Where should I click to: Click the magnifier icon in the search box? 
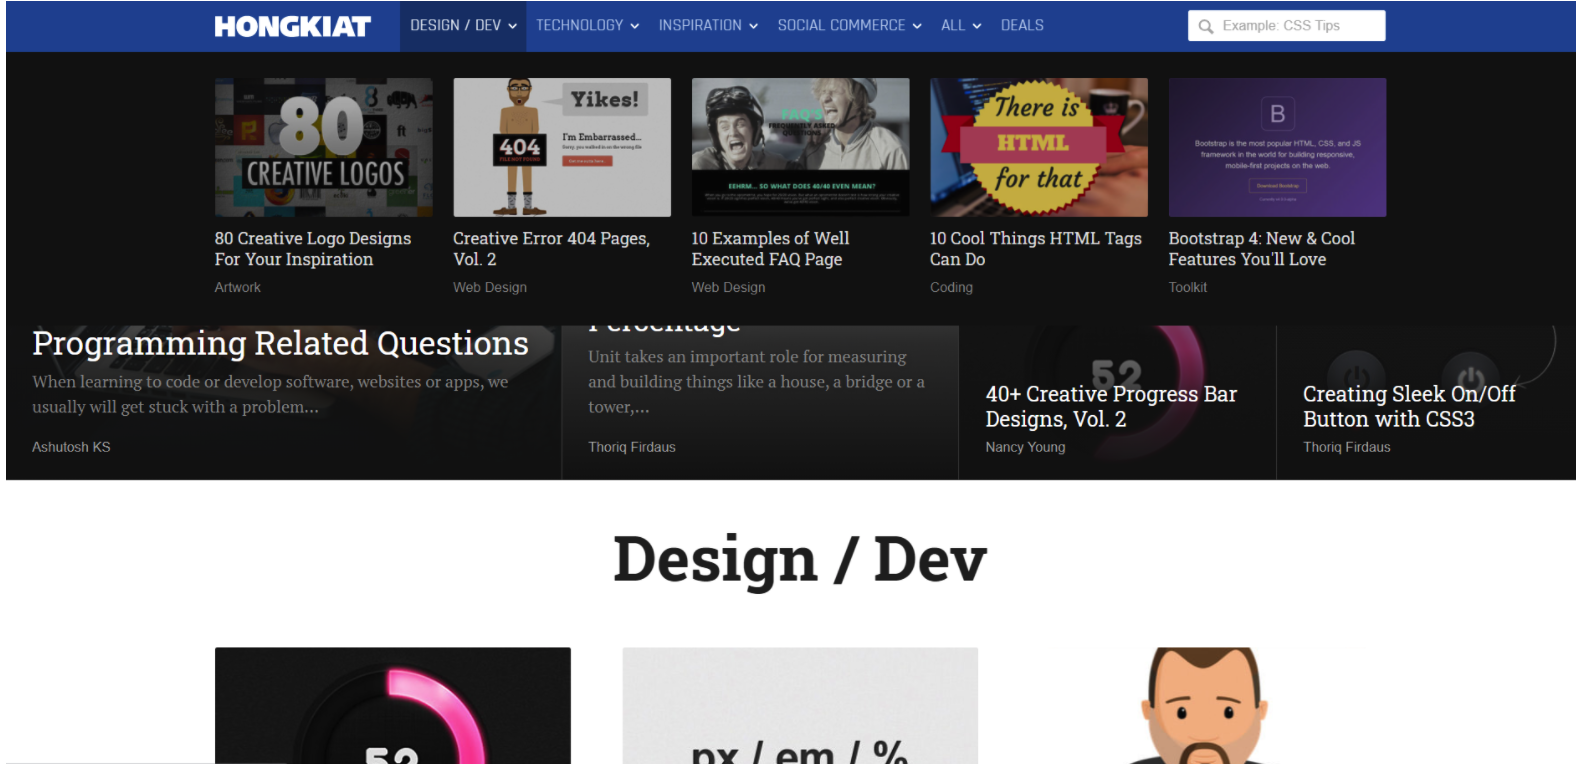point(1206,26)
